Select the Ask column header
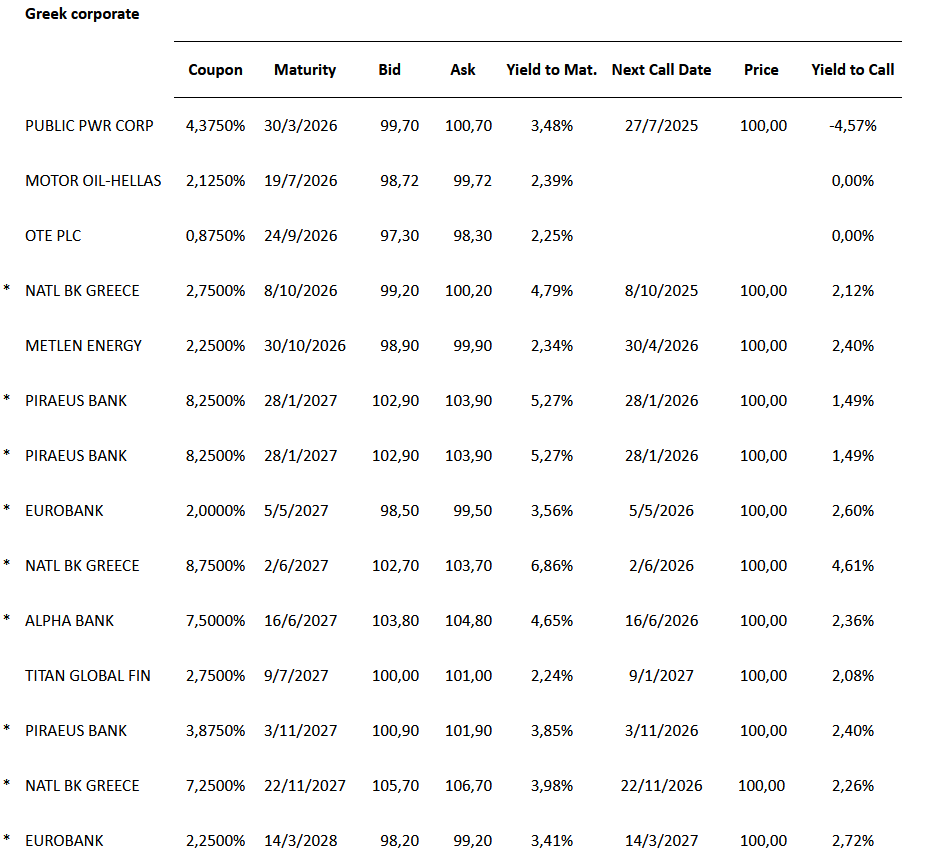The width and height of the screenshot is (927, 856). (x=463, y=70)
